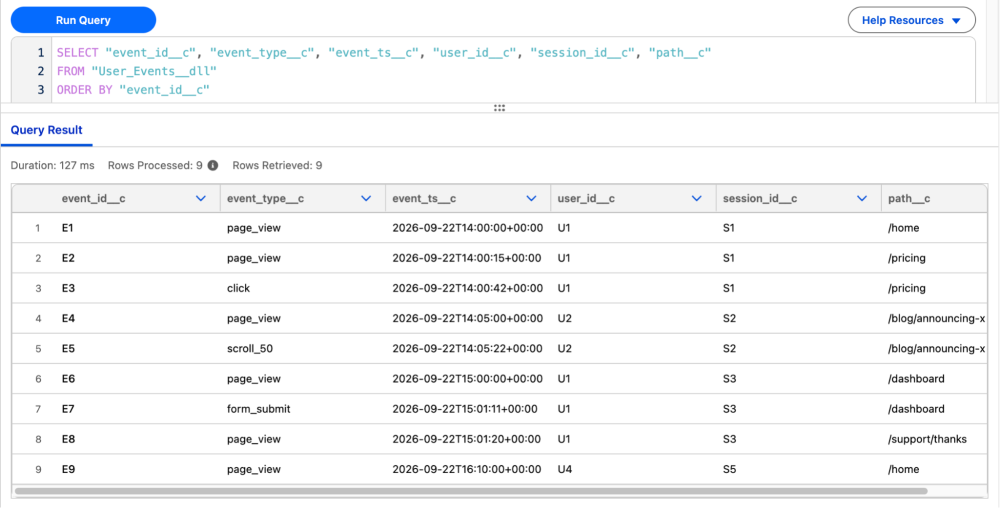Screen dimensions: 1000x508
Task: Select cell E4 in event_id column
Action: 68,318
